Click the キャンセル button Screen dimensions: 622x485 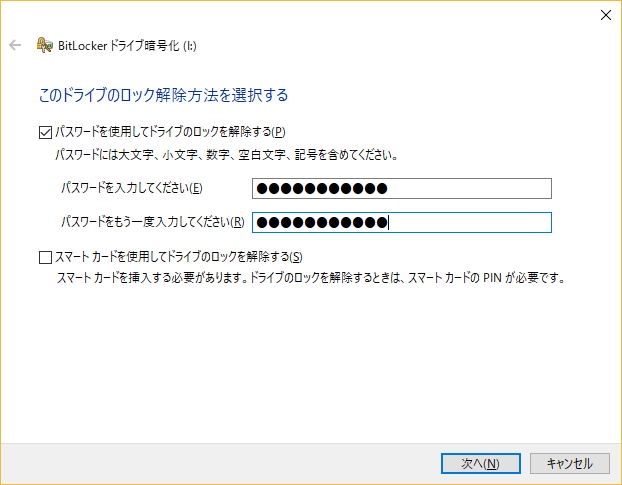570,464
